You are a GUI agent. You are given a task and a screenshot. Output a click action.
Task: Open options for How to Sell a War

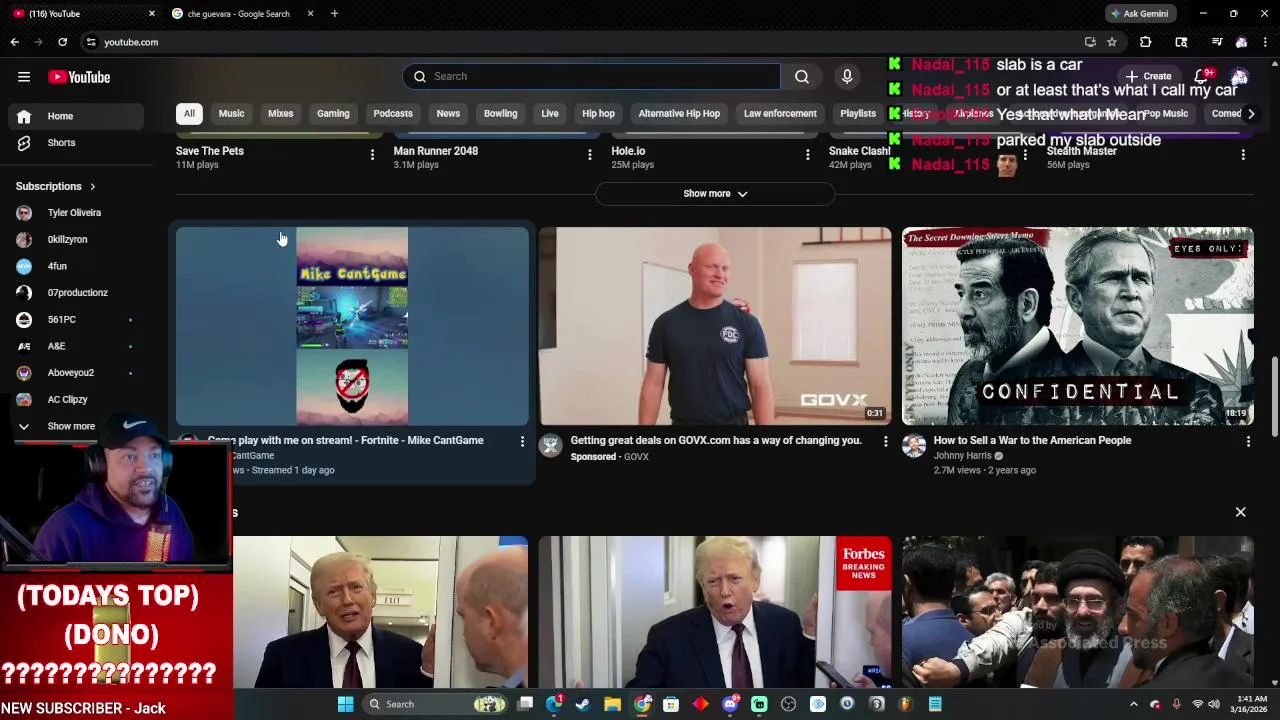click(1248, 441)
